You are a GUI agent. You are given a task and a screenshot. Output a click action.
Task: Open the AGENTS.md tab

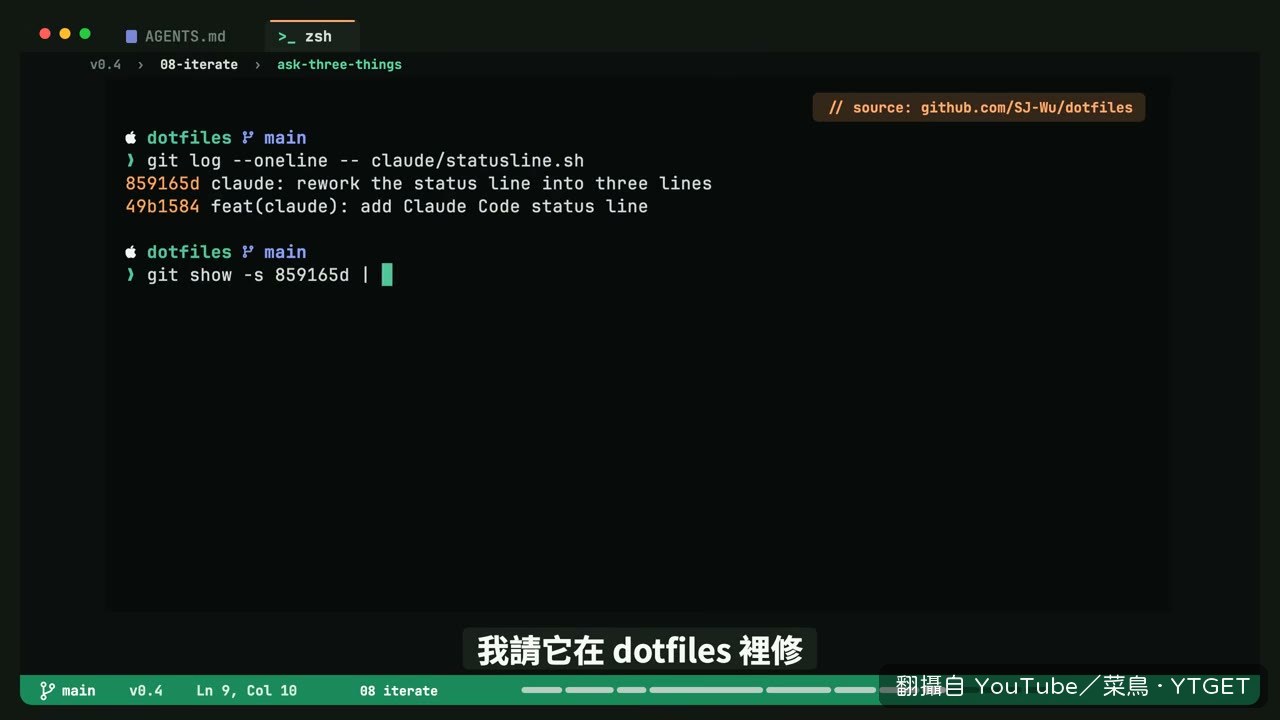click(x=176, y=36)
